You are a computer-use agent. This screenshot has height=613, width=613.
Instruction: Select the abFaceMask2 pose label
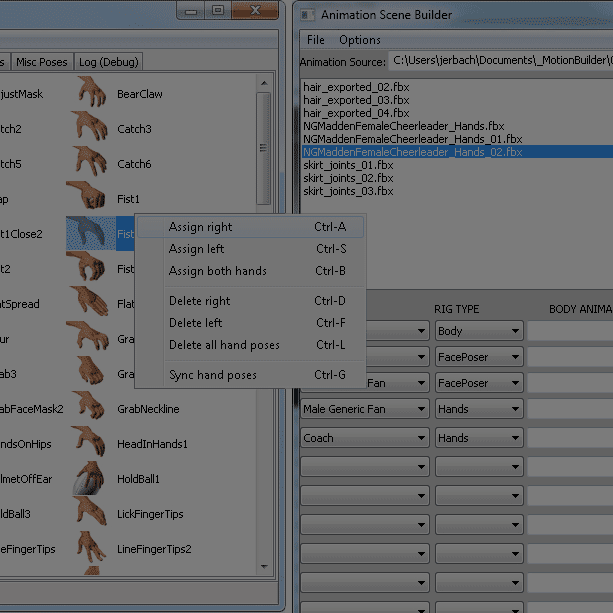pos(32,409)
